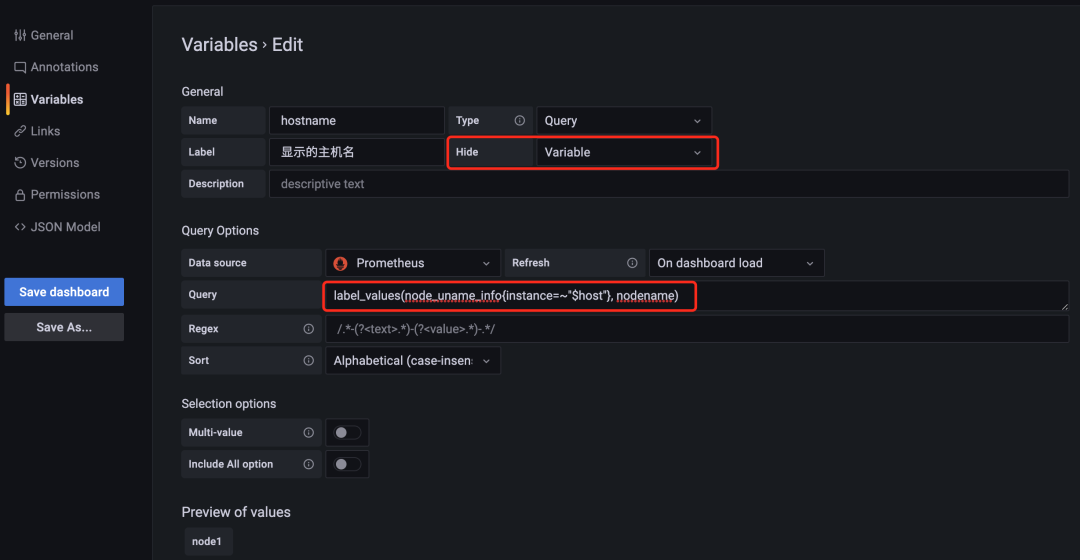Turn on the Include All option switch
The image size is (1080, 560).
[x=347, y=464]
